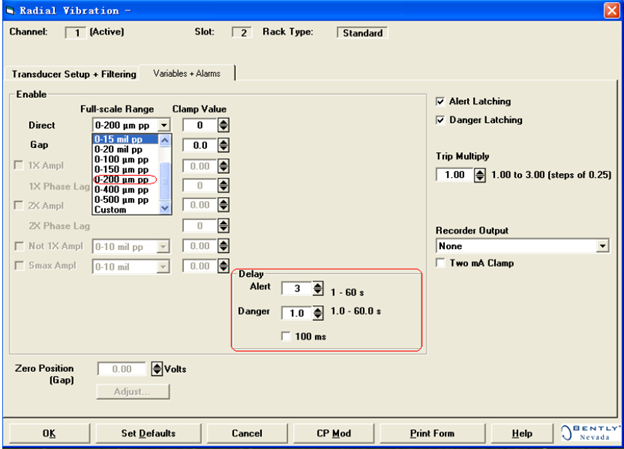
Task: Click the Print Form button
Action: pos(432,433)
